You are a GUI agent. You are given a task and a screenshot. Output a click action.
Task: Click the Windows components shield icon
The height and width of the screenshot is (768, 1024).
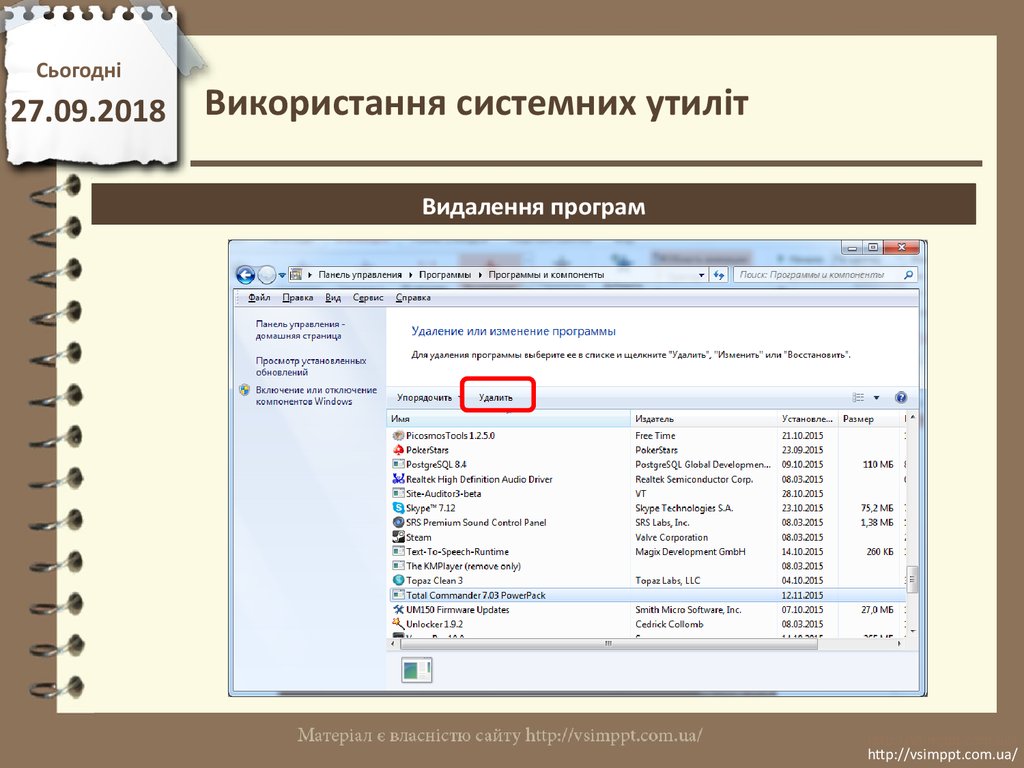[x=244, y=390]
